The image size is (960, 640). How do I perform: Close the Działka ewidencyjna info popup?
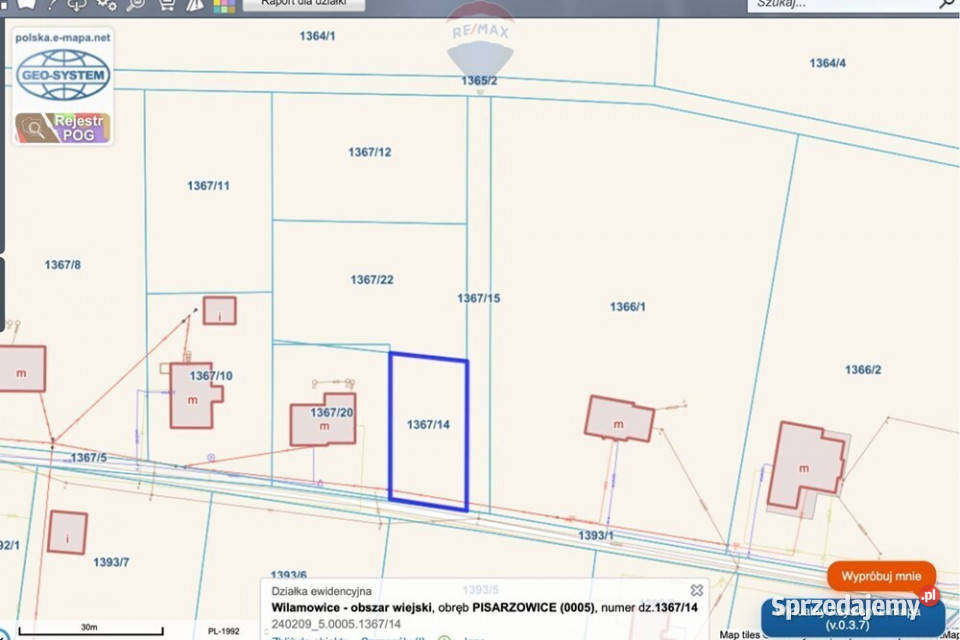coord(697,590)
